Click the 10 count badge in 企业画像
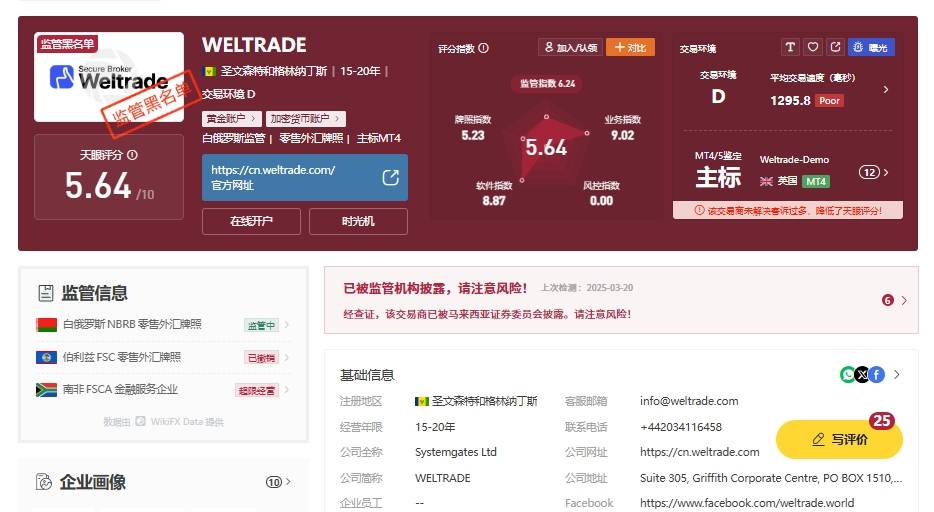934x512 pixels. 273,482
